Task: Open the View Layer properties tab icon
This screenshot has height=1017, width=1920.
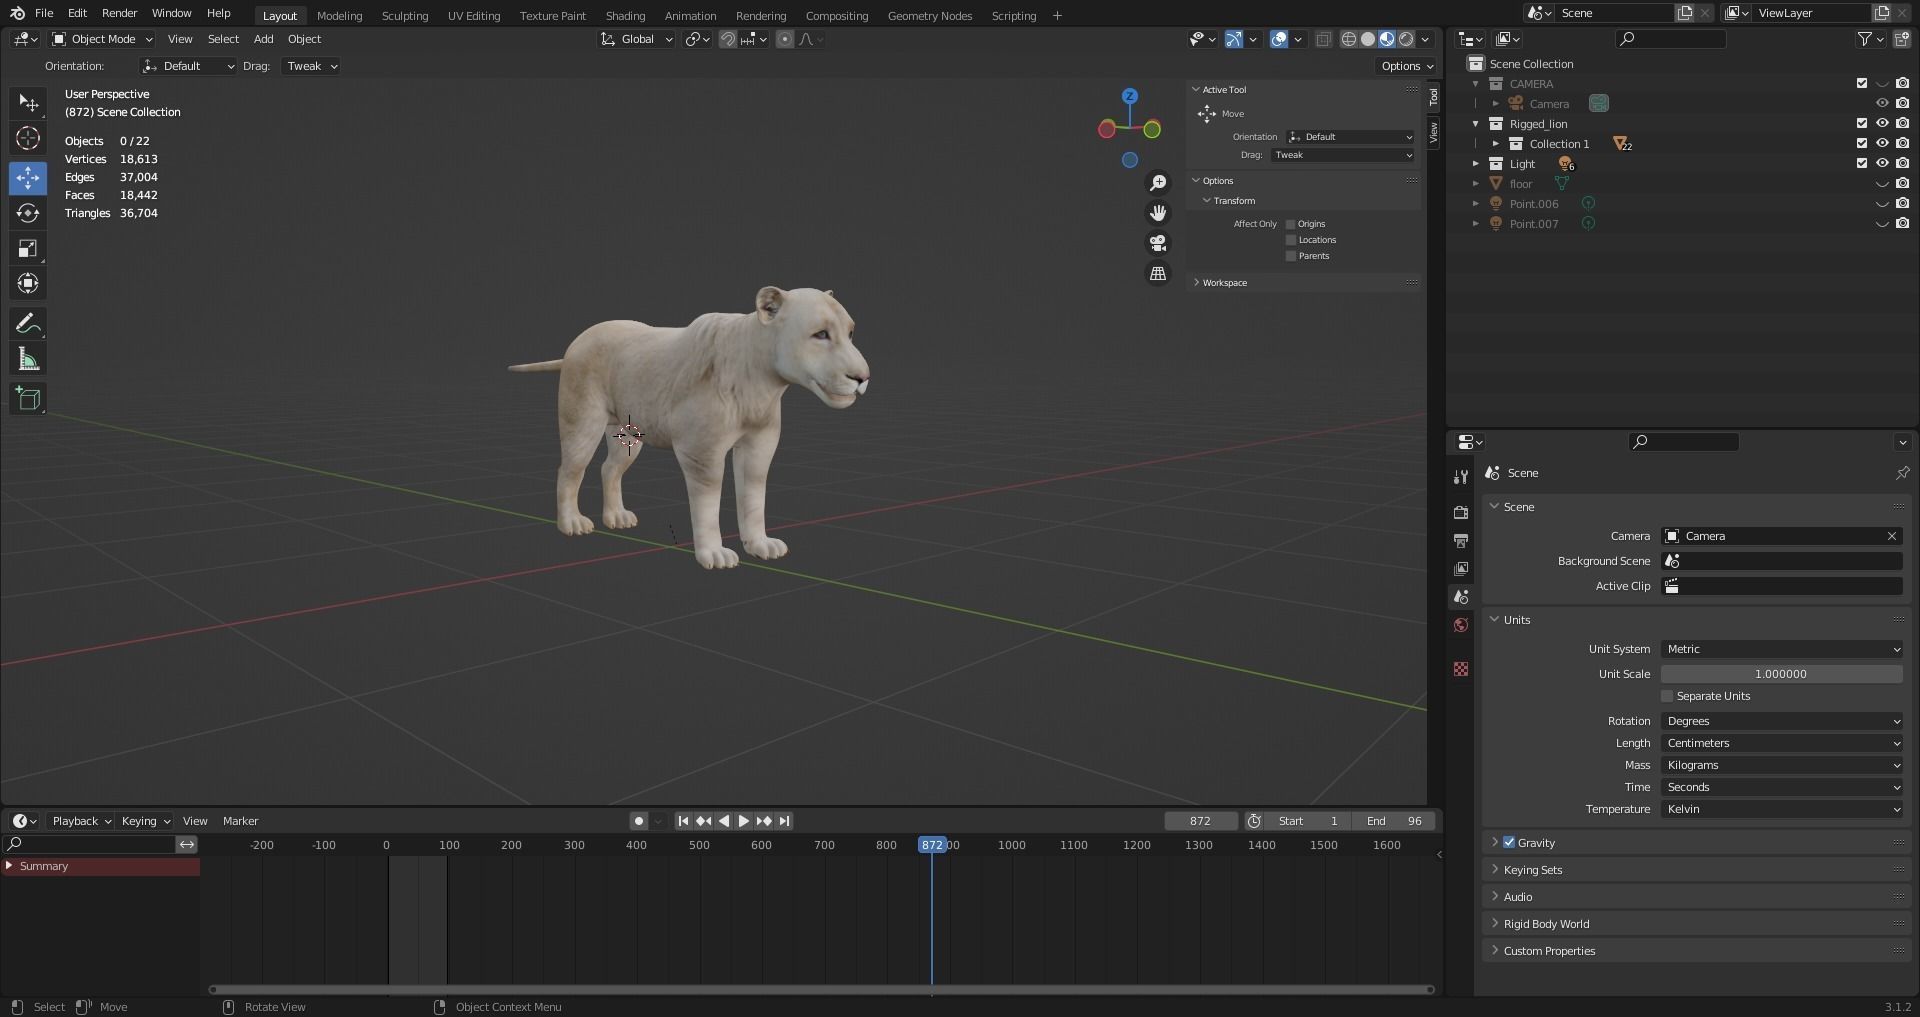Action: (x=1461, y=568)
